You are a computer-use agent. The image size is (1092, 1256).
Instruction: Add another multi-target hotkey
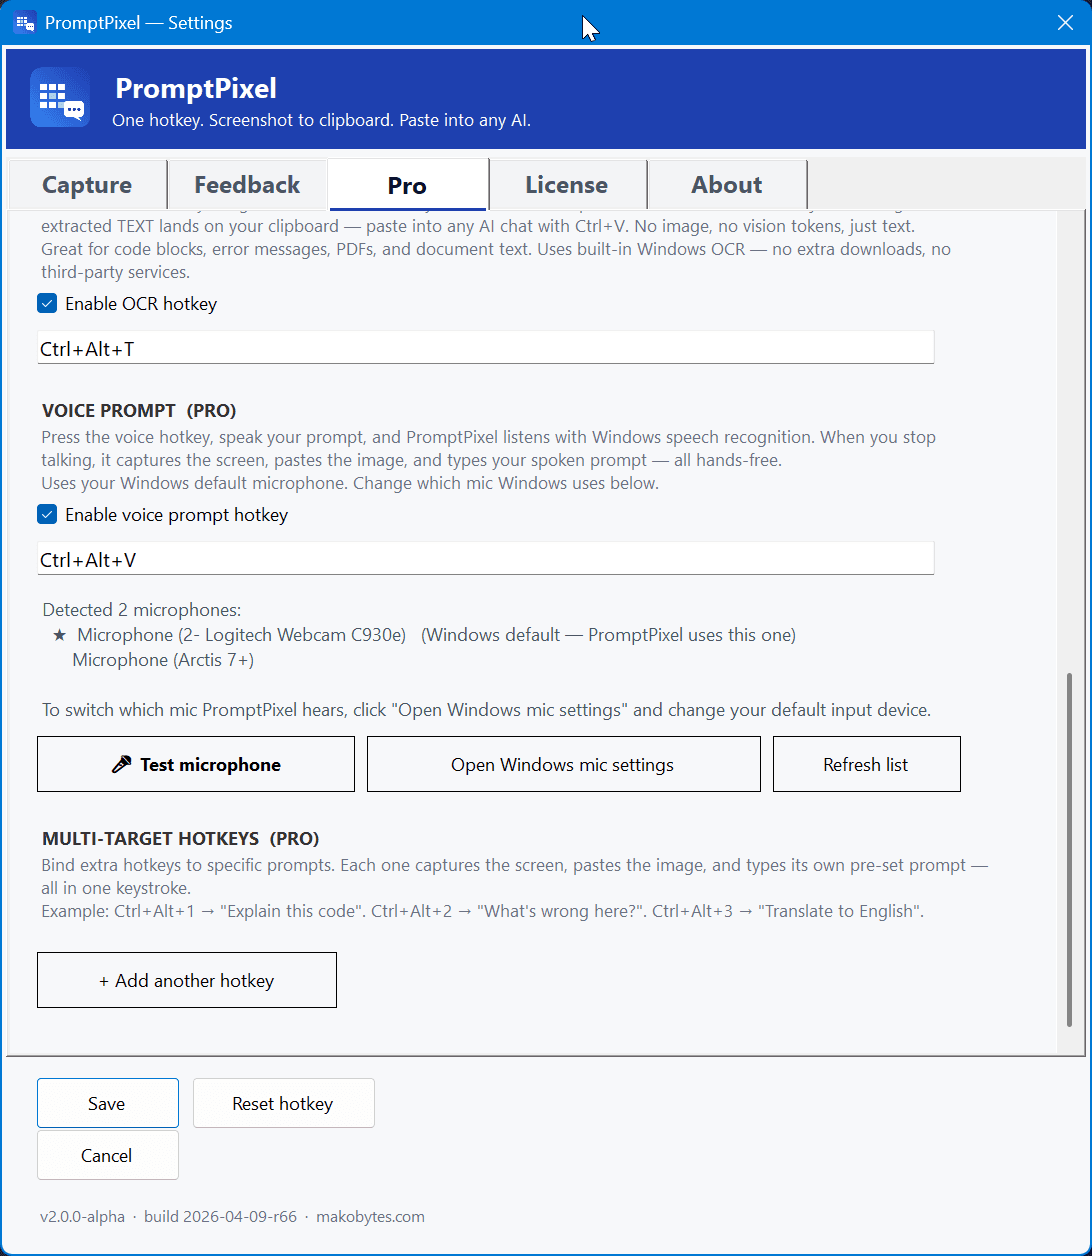[186, 980]
